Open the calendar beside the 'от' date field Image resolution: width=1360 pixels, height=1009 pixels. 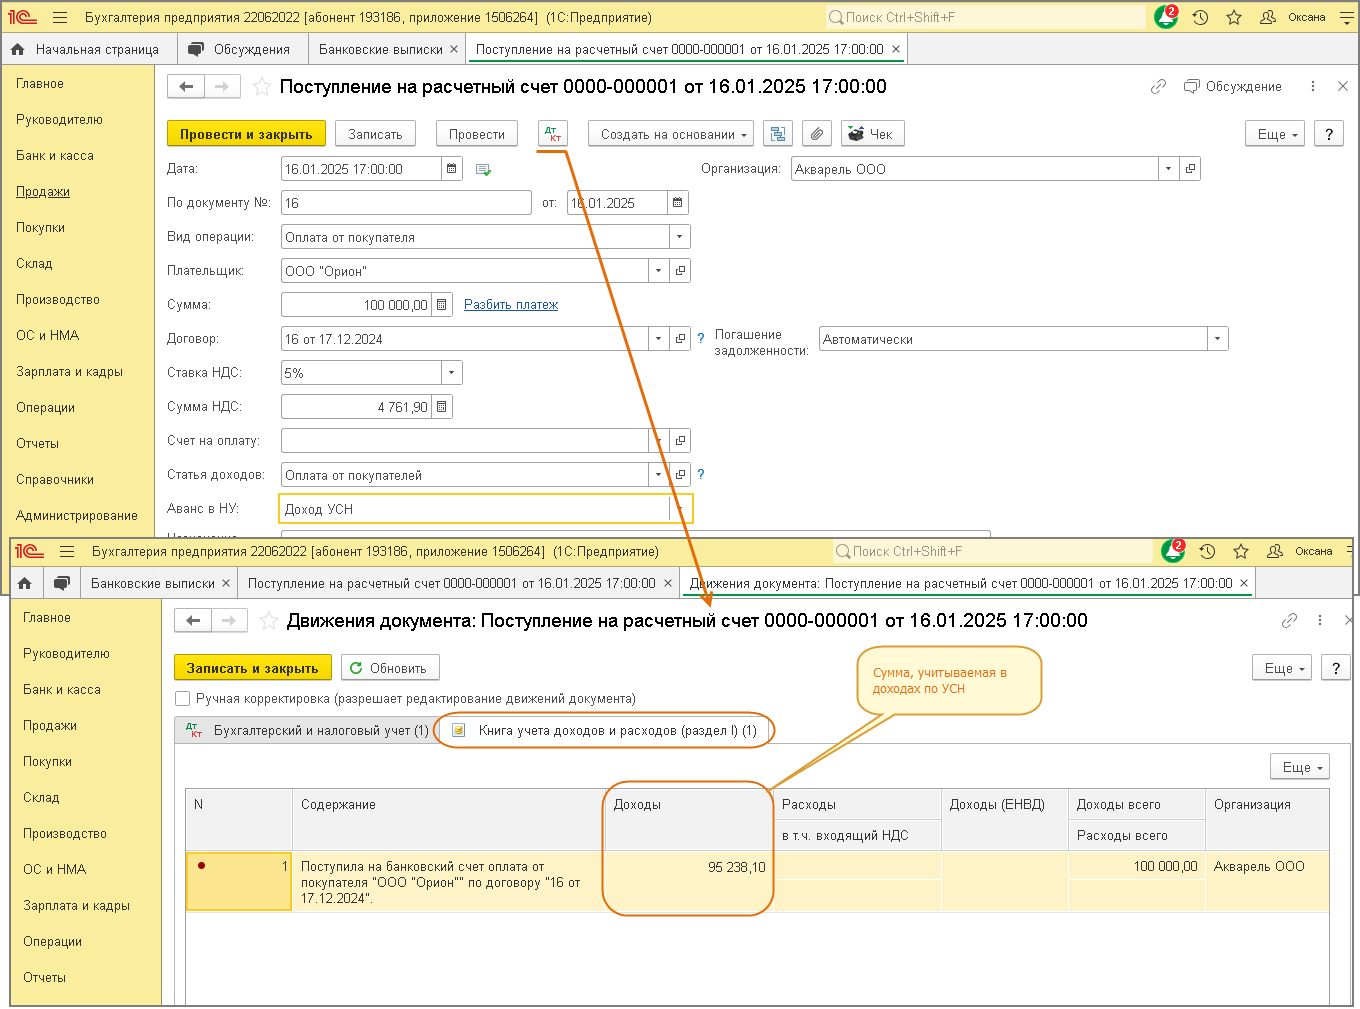(678, 203)
